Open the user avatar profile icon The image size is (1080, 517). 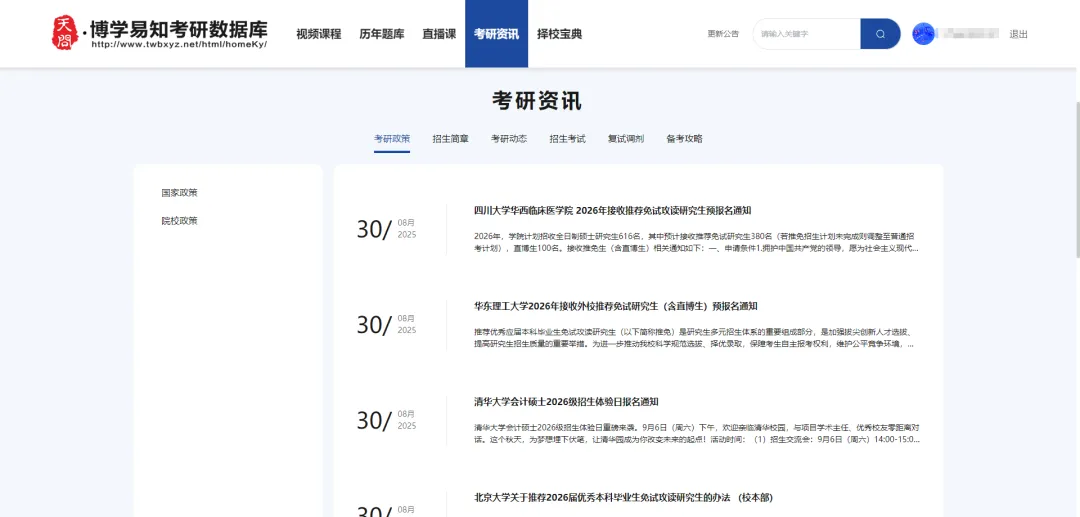[924, 34]
